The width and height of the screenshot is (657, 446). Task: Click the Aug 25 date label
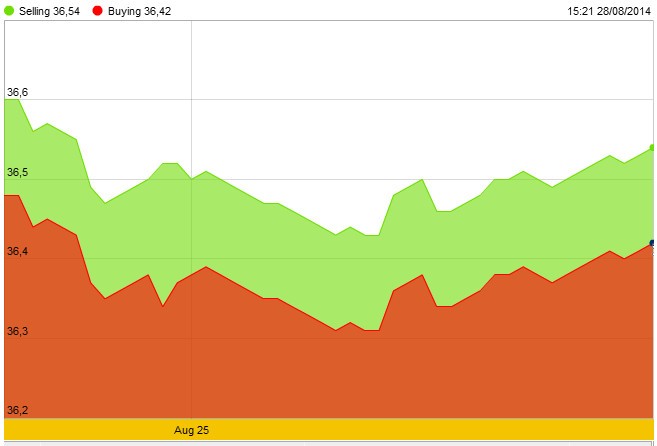191,430
